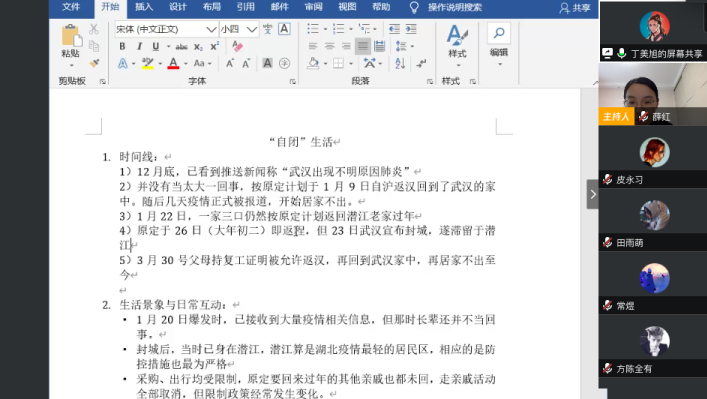Click the cut scissors icon
The image size is (707, 399).
(93, 29)
